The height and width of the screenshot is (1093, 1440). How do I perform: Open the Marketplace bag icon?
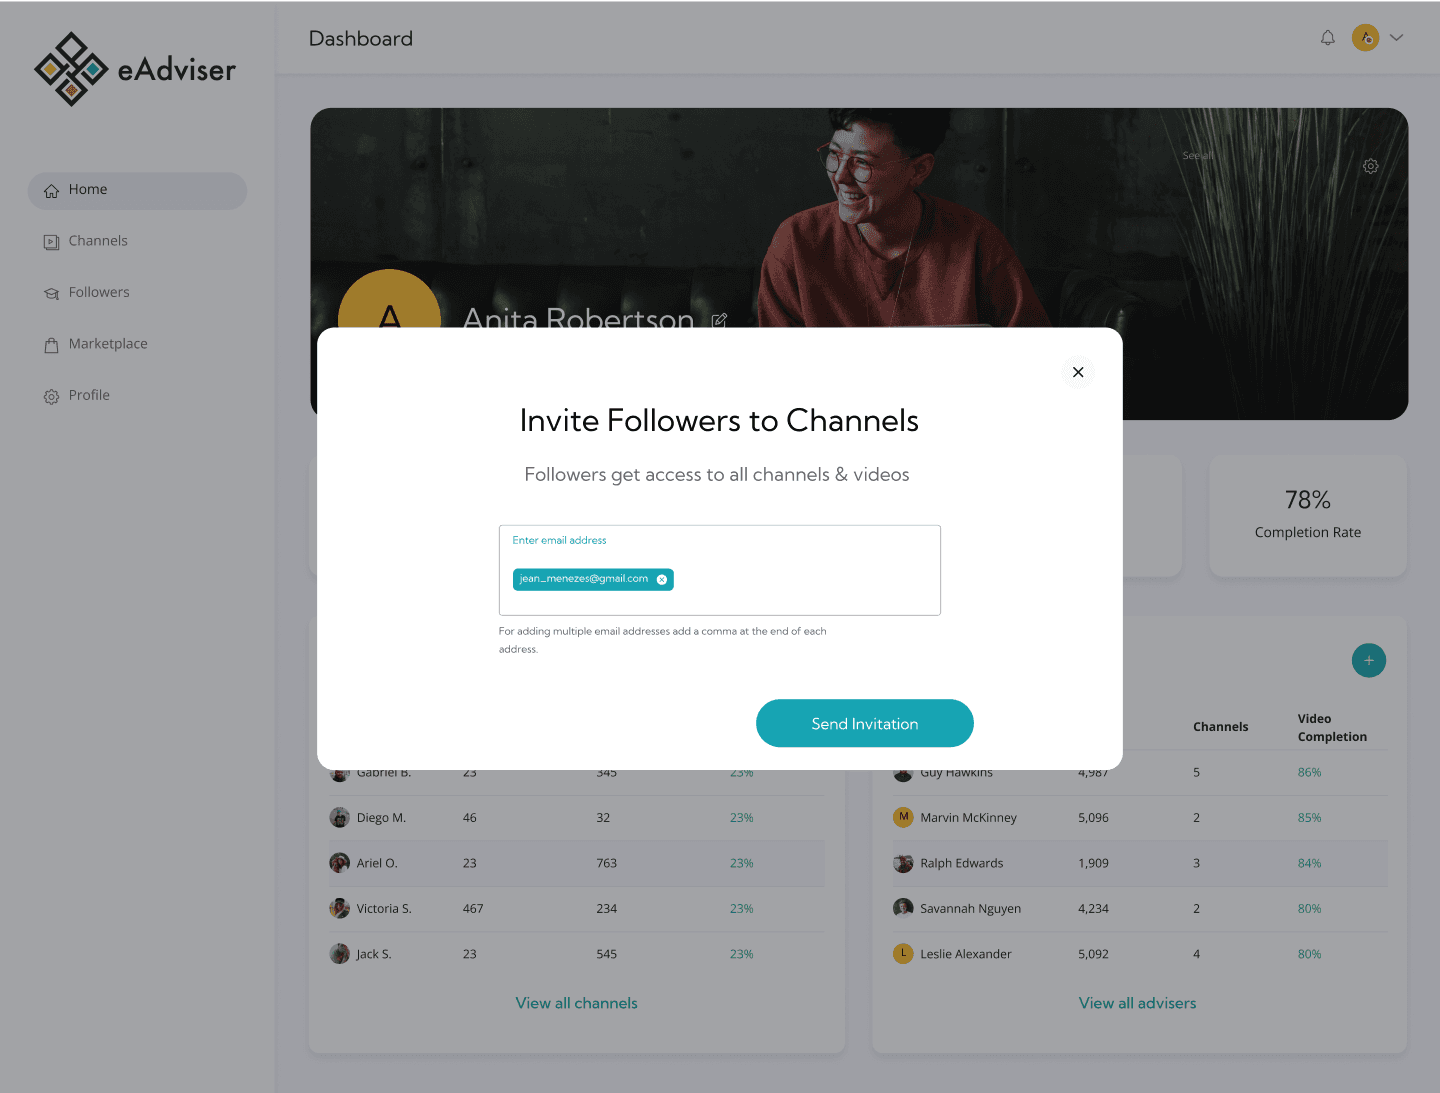51,344
